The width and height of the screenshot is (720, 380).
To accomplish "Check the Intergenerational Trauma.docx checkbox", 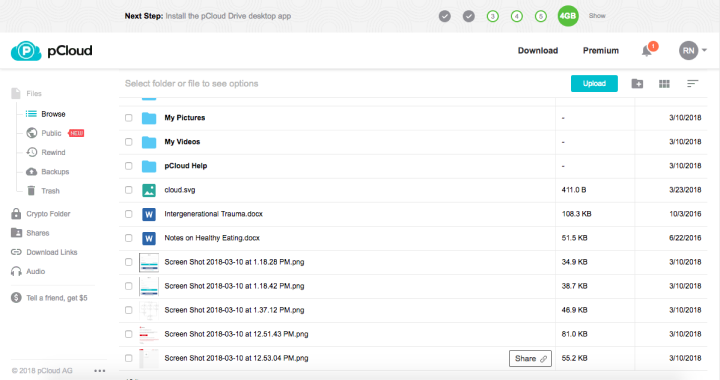I will [129, 214].
